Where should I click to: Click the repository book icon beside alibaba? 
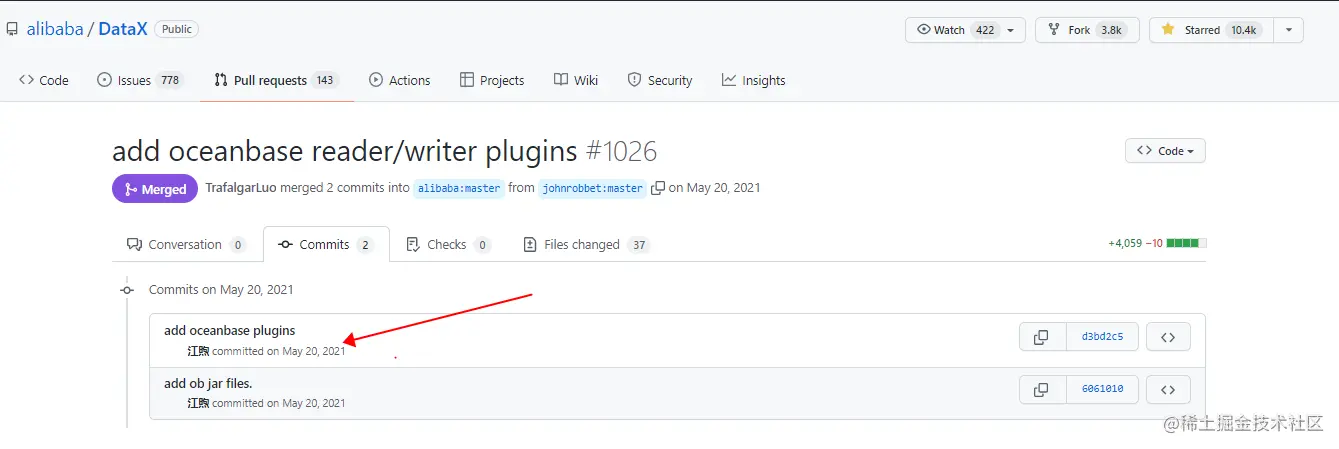[x=12, y=29]
